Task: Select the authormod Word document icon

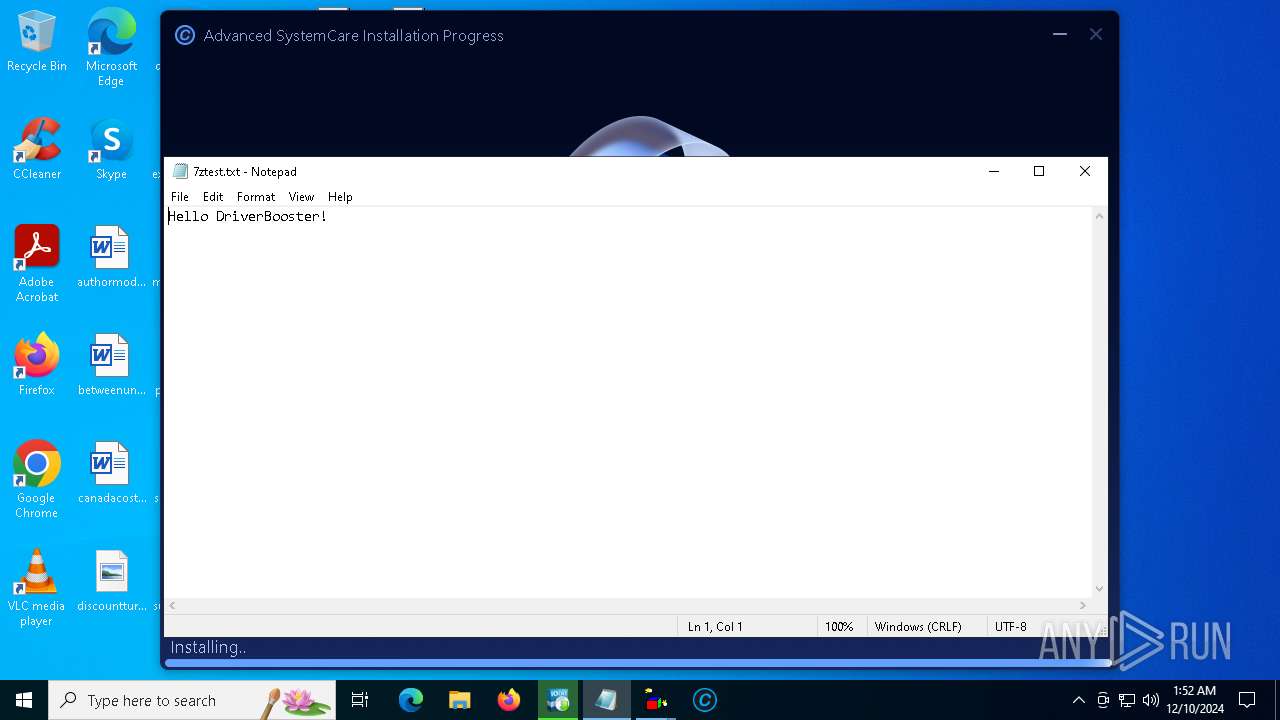Action: 111,258
